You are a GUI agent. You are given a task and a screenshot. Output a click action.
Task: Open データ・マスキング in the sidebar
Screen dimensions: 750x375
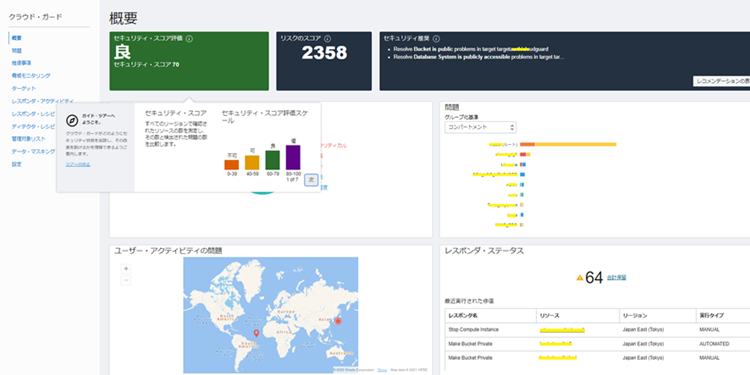click(33, 152)
